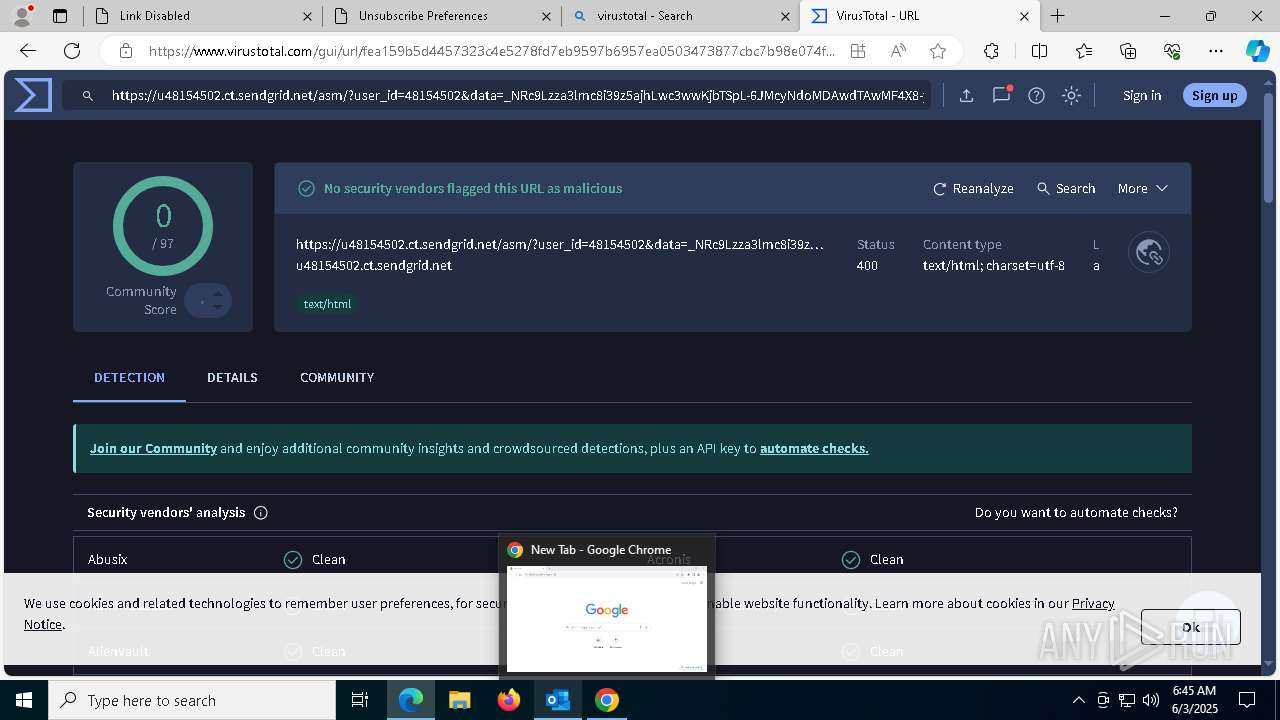Viewport: 1280px width, 720px height.
Task: Click the browser address bar
Action: 492,51
